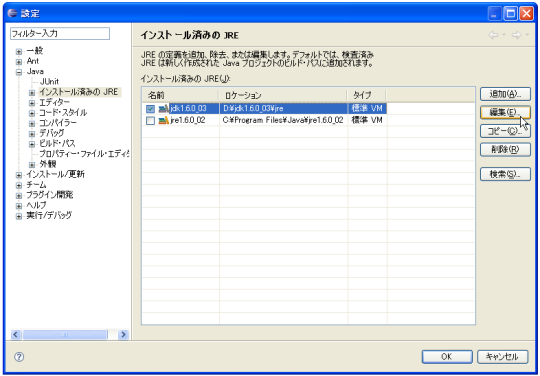Expand the エディター tree node
Viewport: 540px width, 376px height.
[32, 103]
